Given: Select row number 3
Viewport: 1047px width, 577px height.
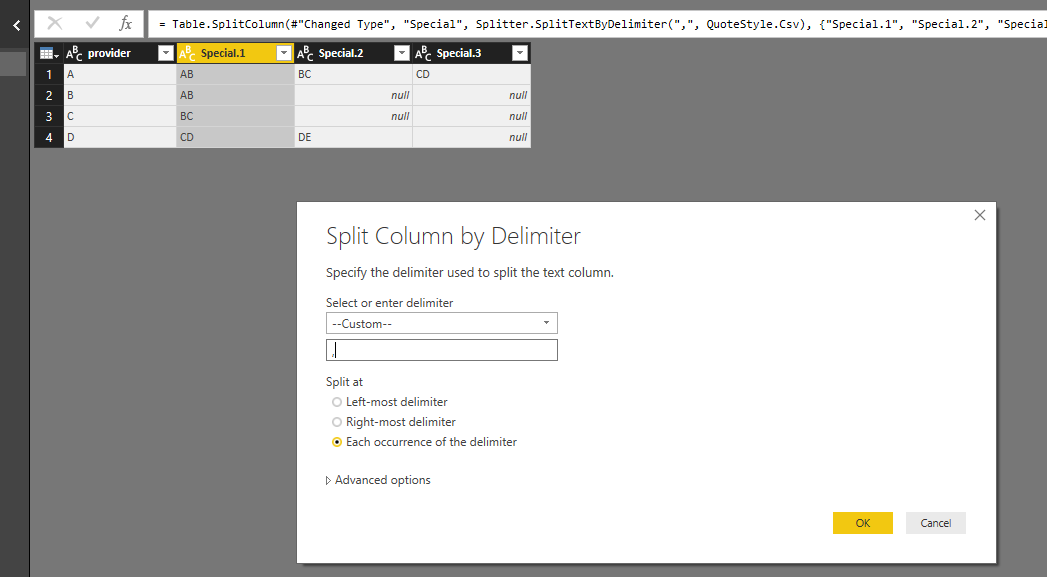Looking at the screenshot, I should [x=49, y=116].
